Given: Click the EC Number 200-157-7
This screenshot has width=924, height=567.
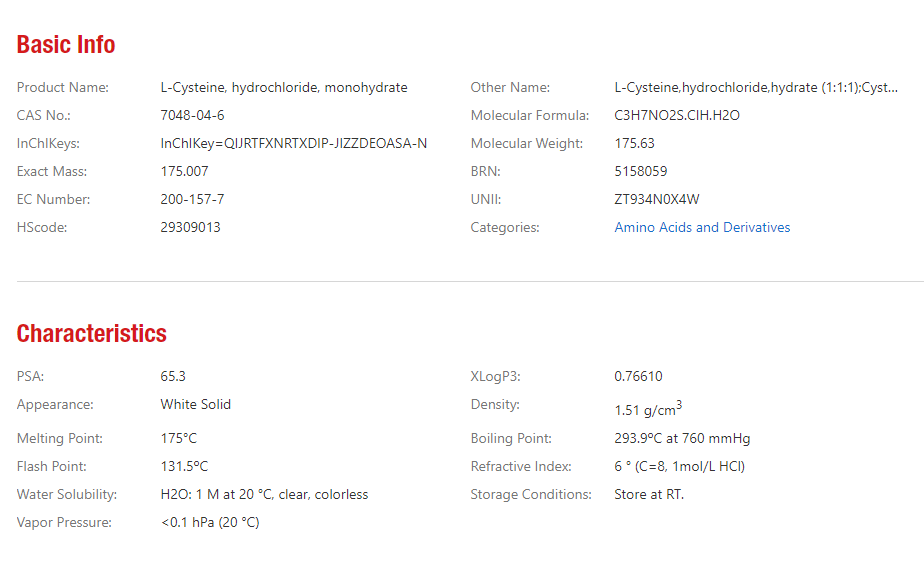Looking at the screenshot, I should [x=192, y=200].
